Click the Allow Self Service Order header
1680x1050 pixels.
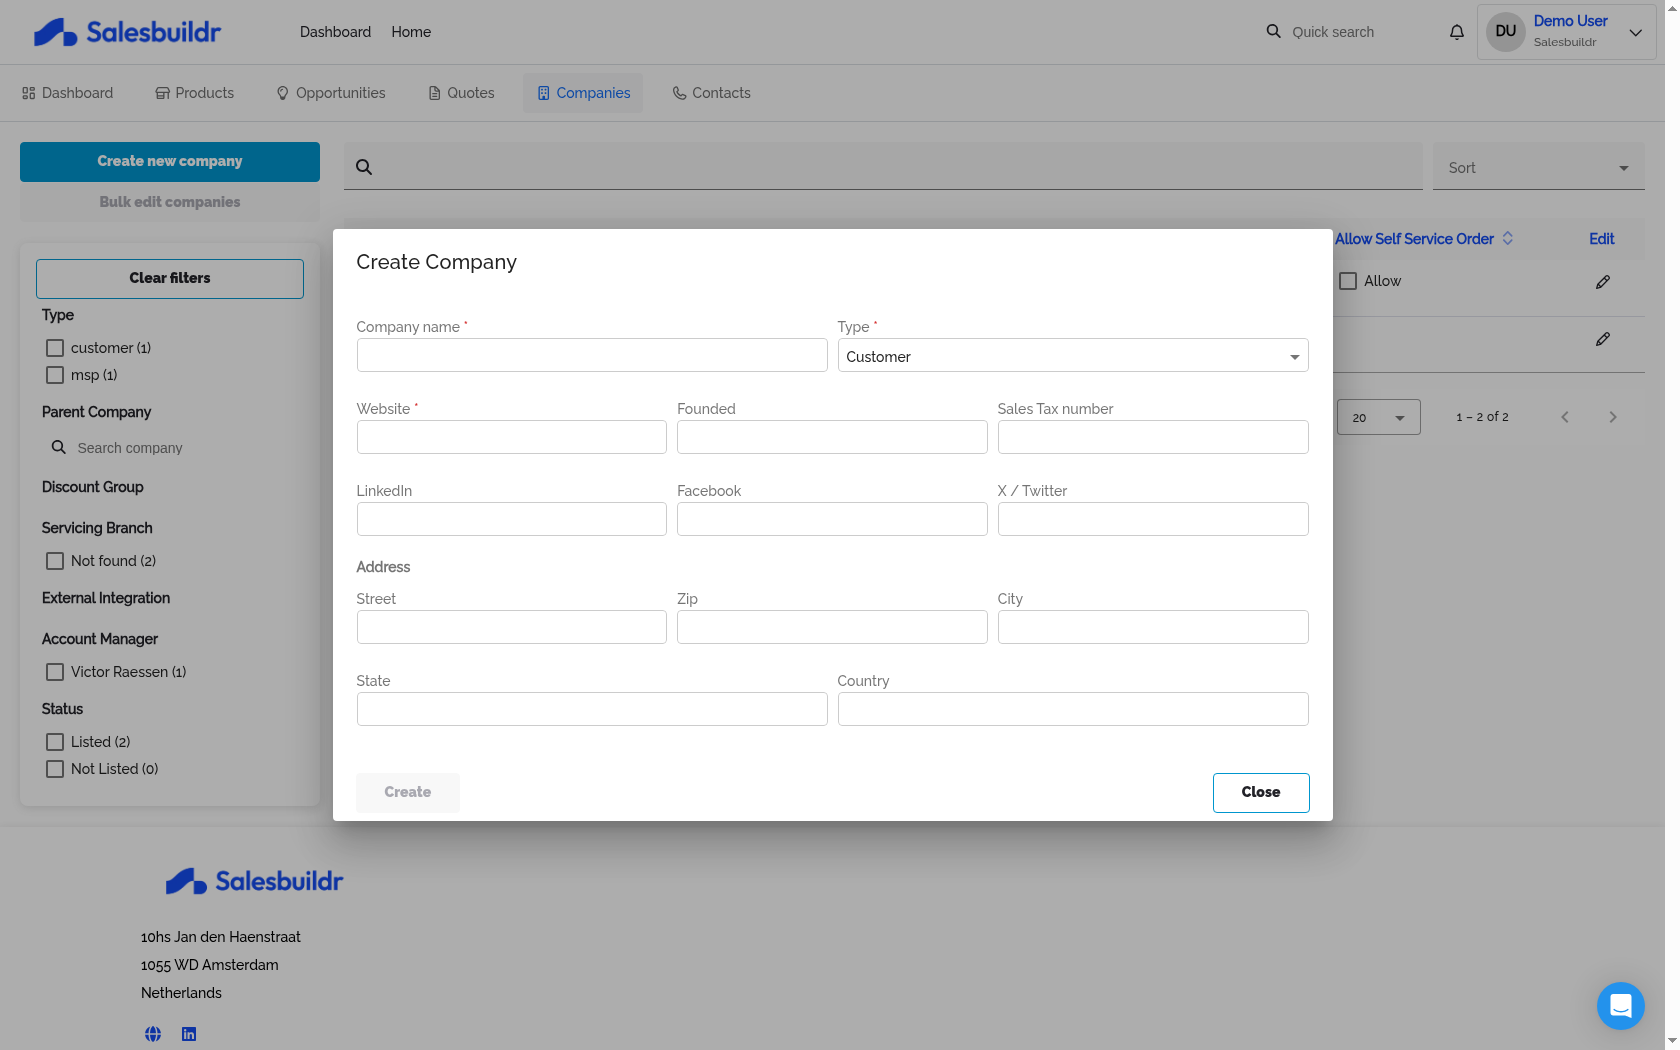(x=1414, y=239)
